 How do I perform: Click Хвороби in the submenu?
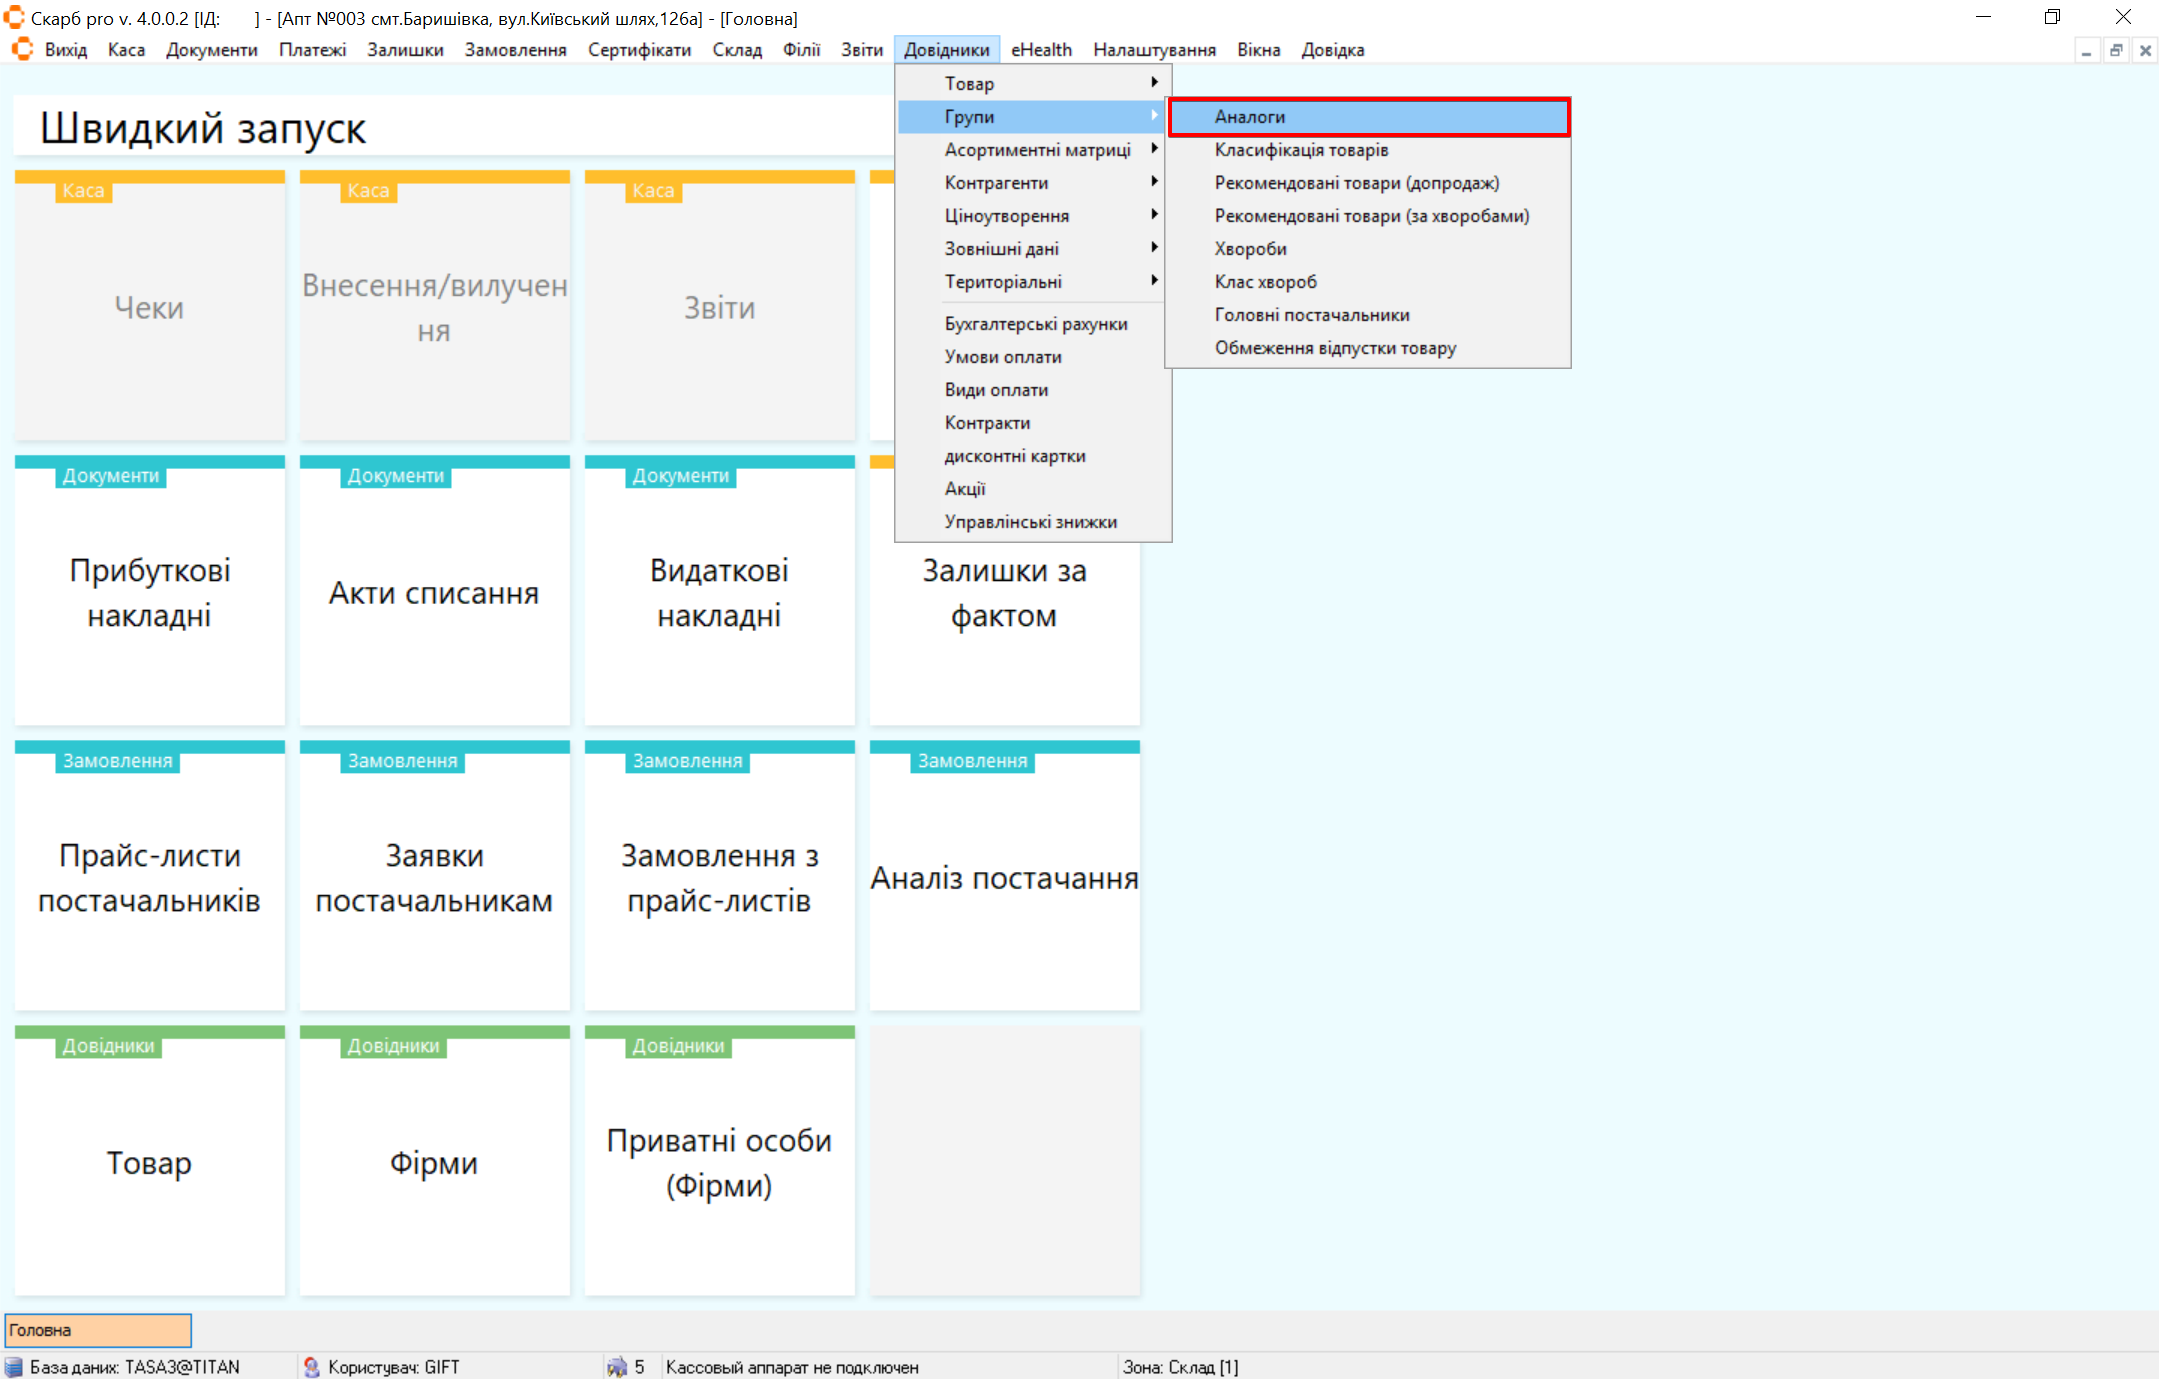click(x=1250, y=249)
